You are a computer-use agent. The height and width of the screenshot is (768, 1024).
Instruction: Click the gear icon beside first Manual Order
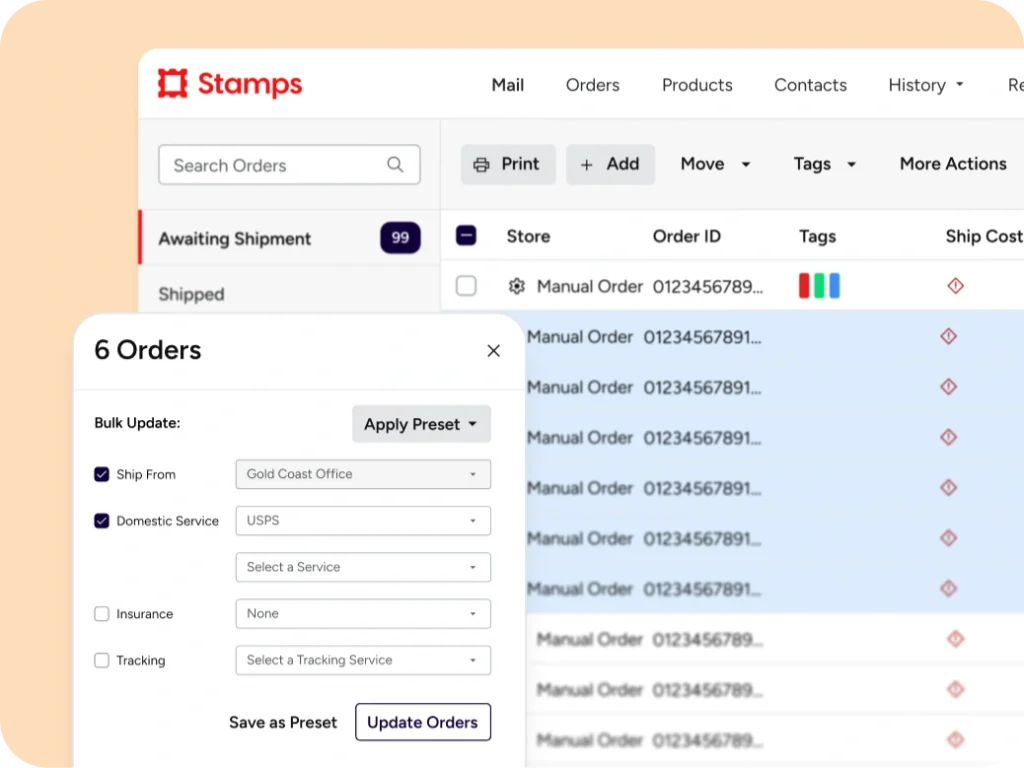(x=516, y=286)
